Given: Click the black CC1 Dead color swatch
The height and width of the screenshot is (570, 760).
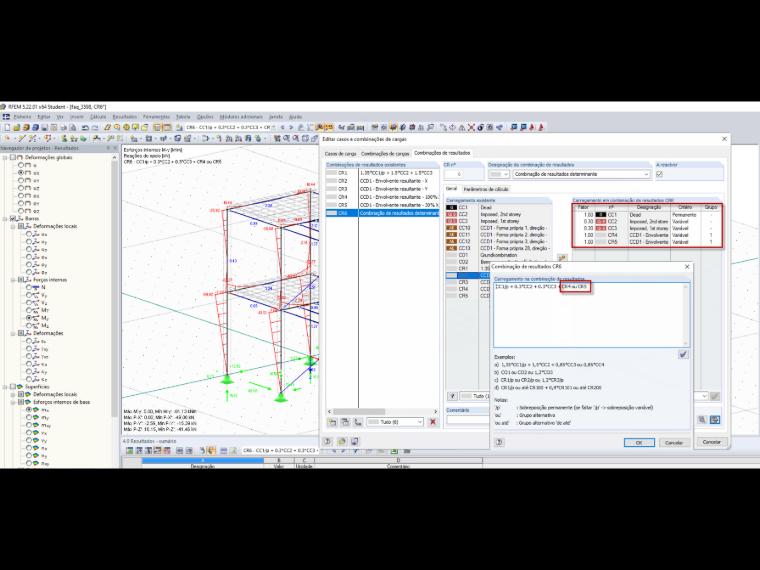Looking at the screenshot, I should [x=451, y=207].
